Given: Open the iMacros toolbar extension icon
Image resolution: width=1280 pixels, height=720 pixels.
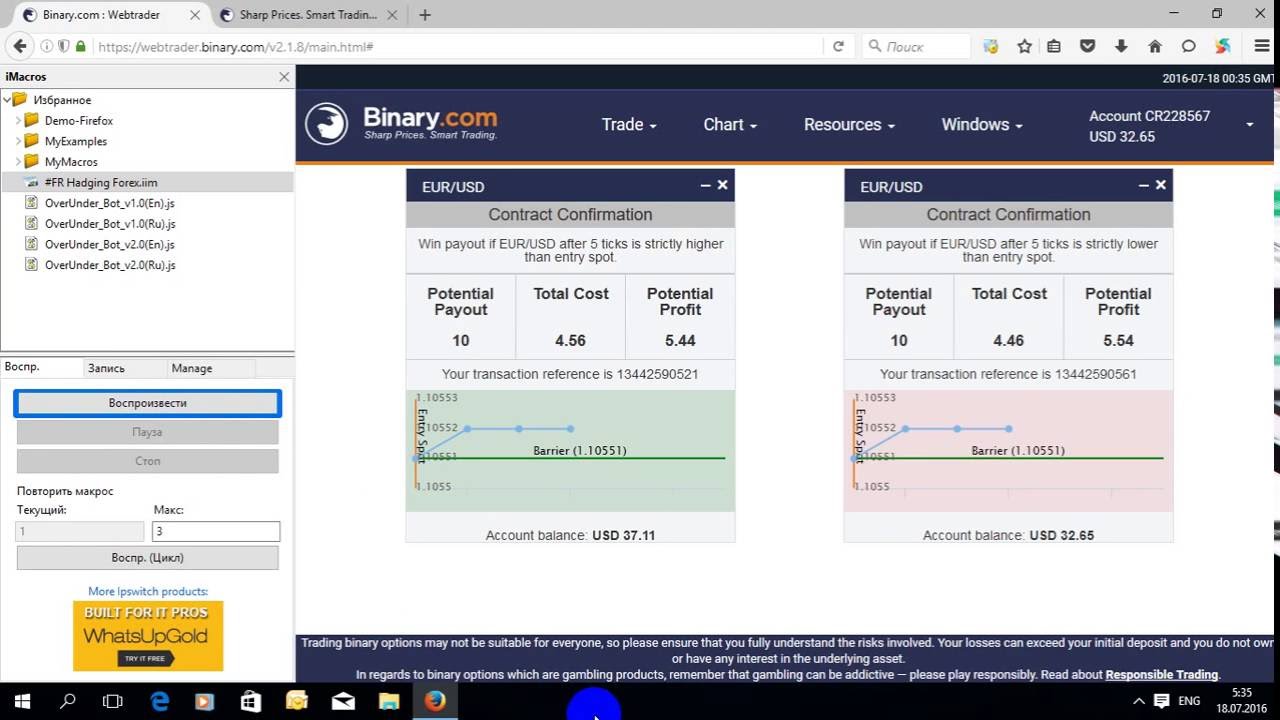Looking at the screenshot, I should 991,46.
